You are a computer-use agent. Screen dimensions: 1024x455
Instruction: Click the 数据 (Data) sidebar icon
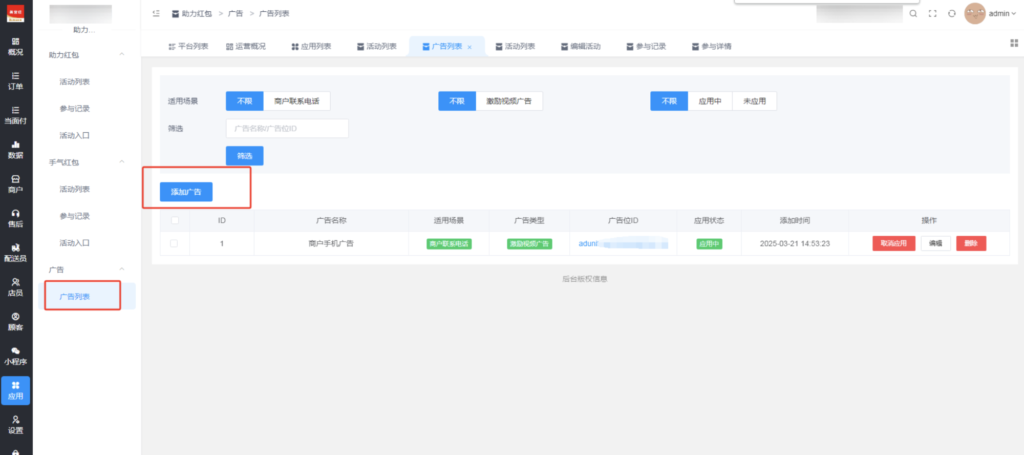[x=15, y=149]
